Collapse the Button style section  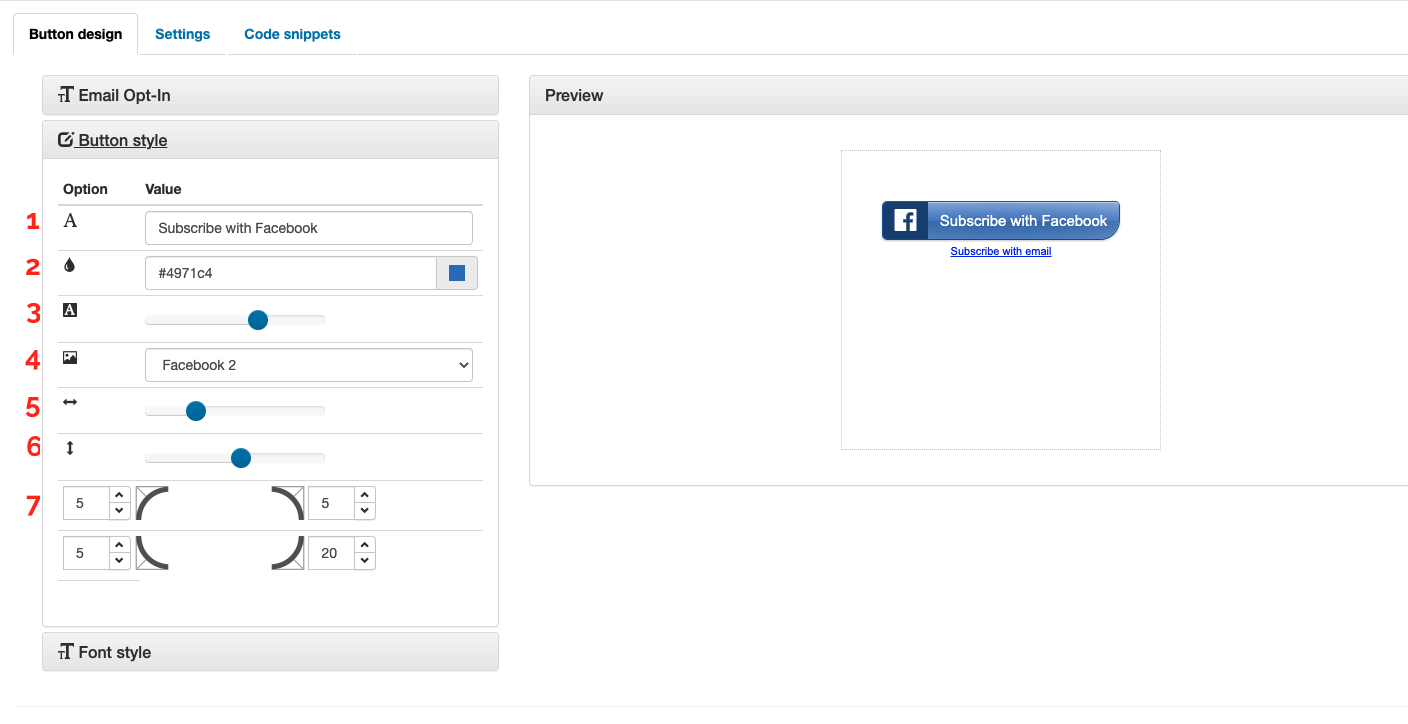pos(270,140)
